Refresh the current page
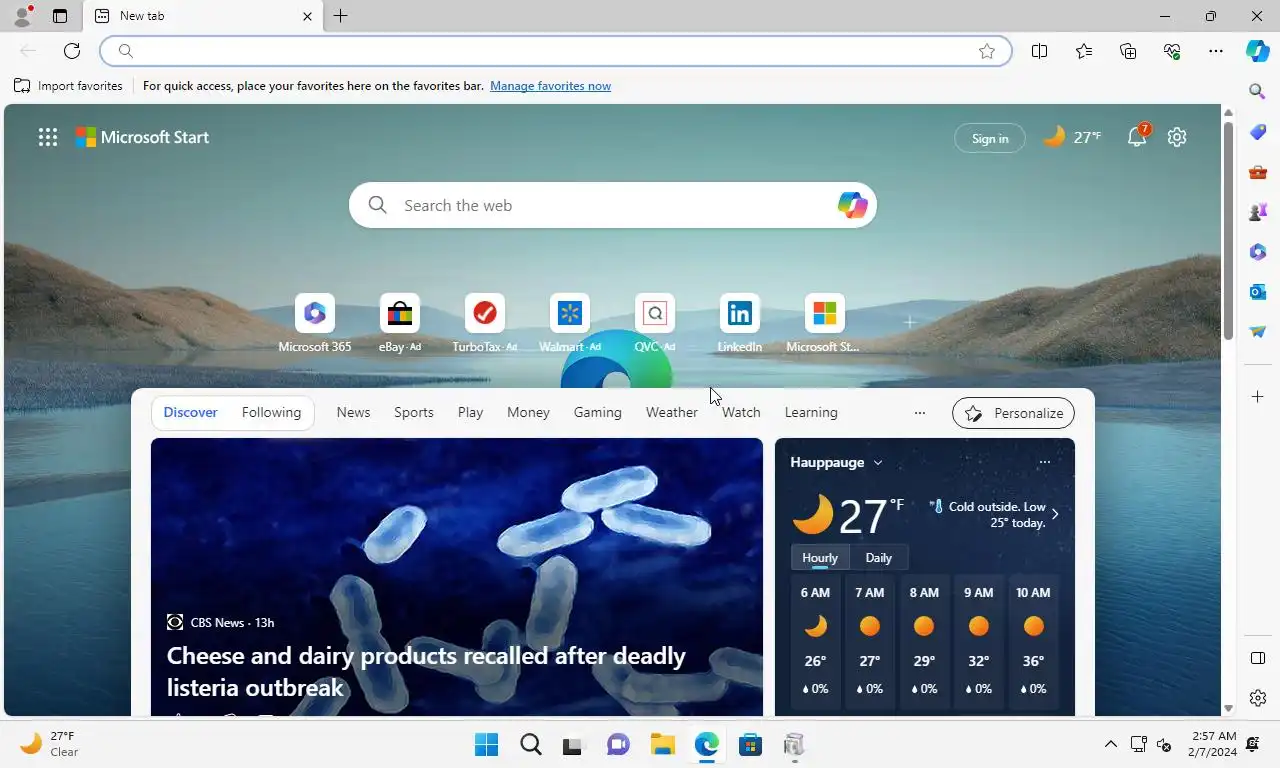 72,51
